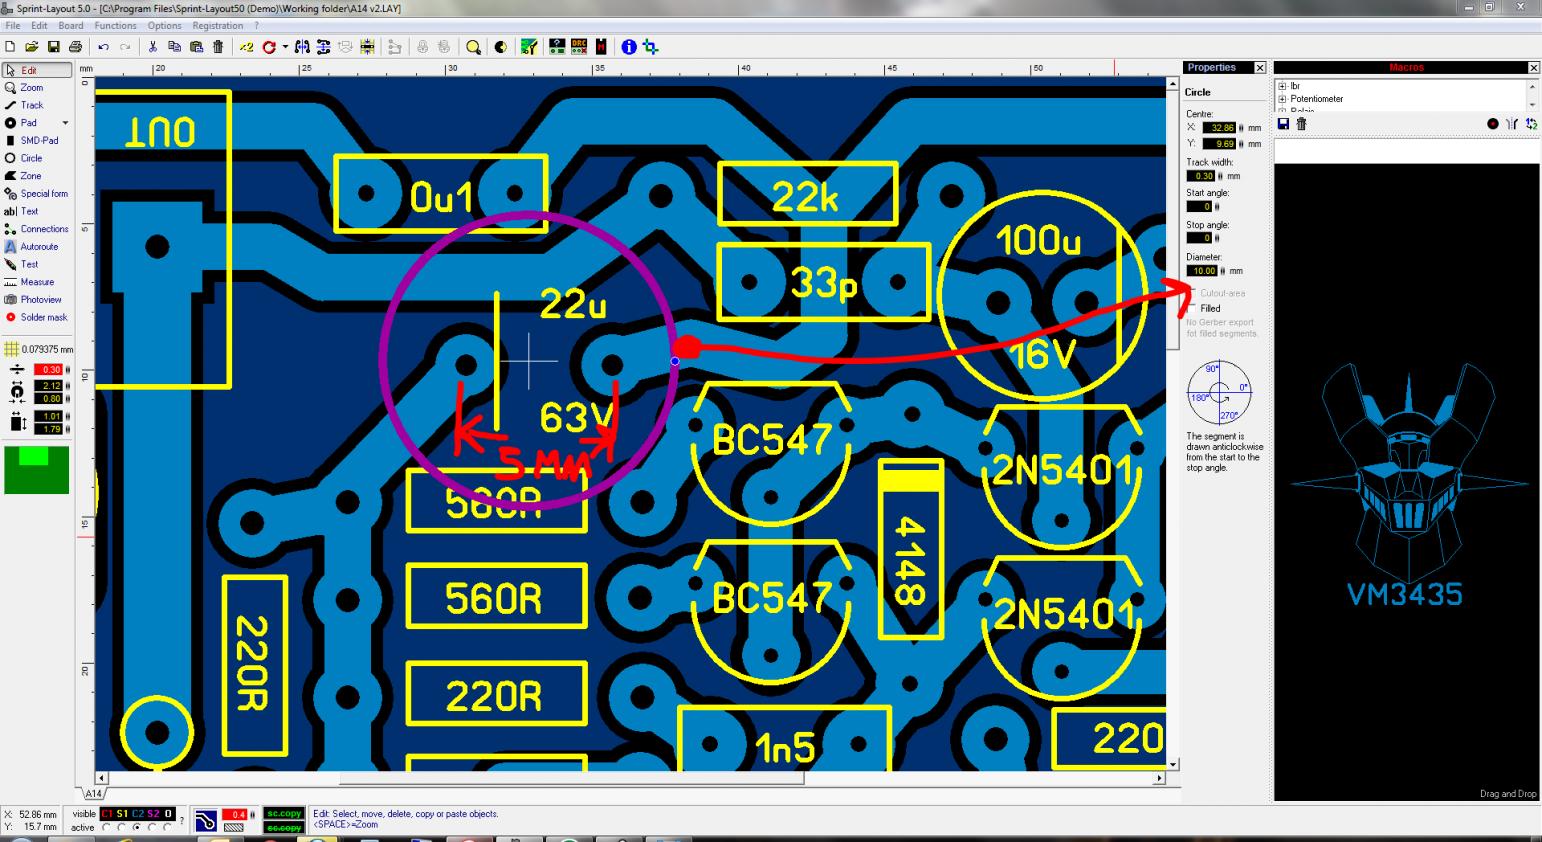1542x842 pixels.
Task: Save macro with floppy icon in Macros panel
Action: 1283,124
